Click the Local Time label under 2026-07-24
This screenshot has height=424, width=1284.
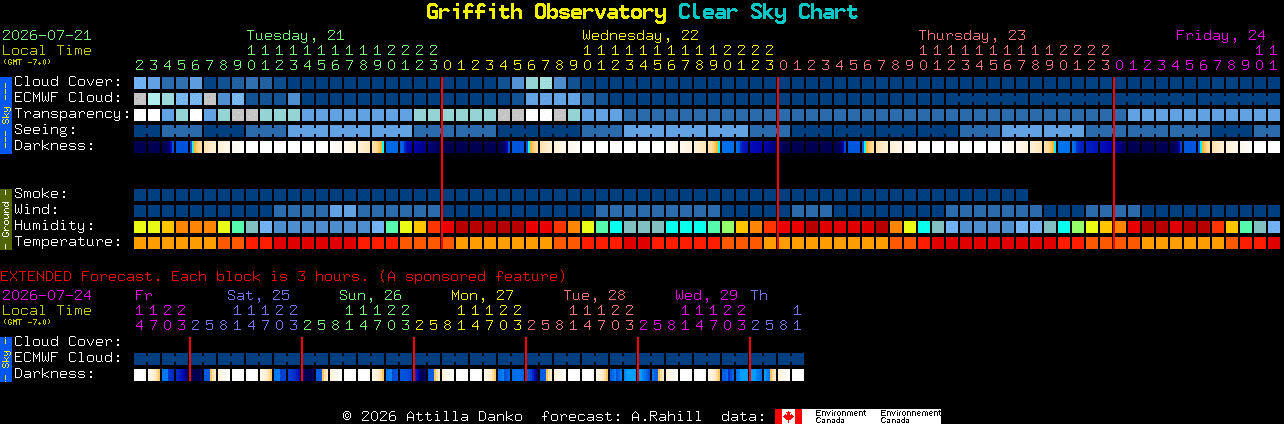point(46,310)
